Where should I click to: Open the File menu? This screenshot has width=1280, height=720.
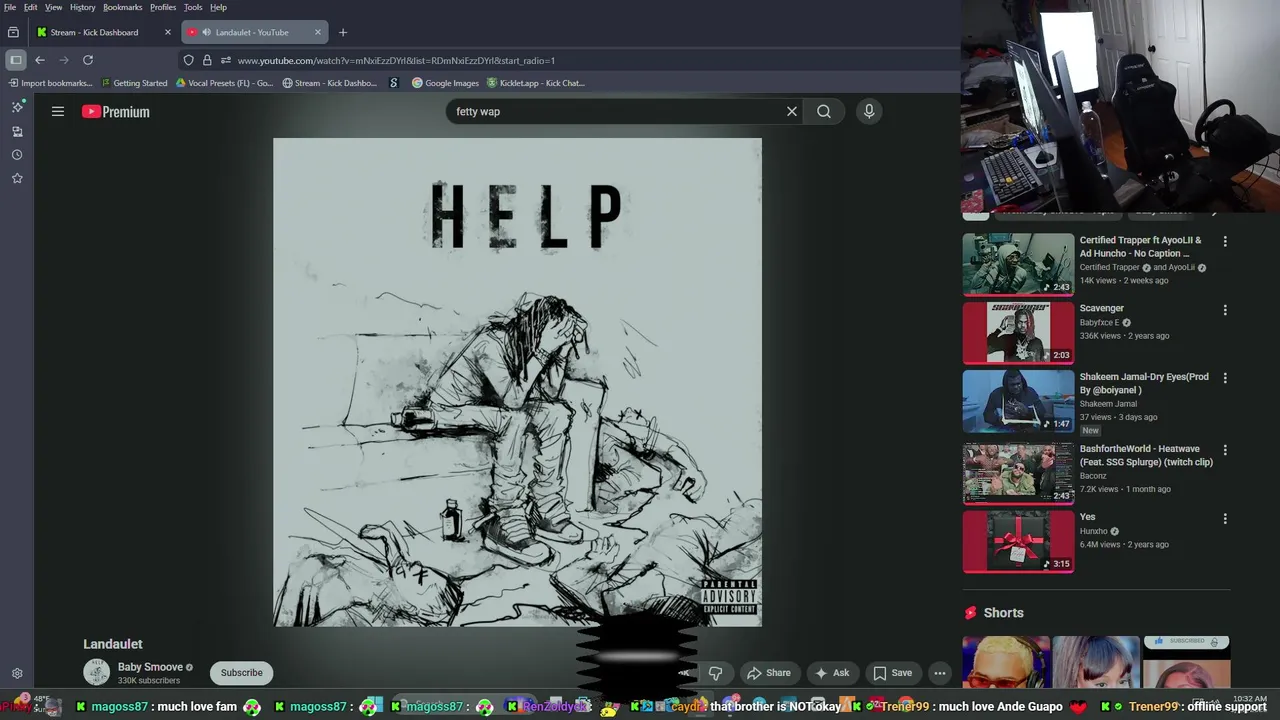[10, 7]
